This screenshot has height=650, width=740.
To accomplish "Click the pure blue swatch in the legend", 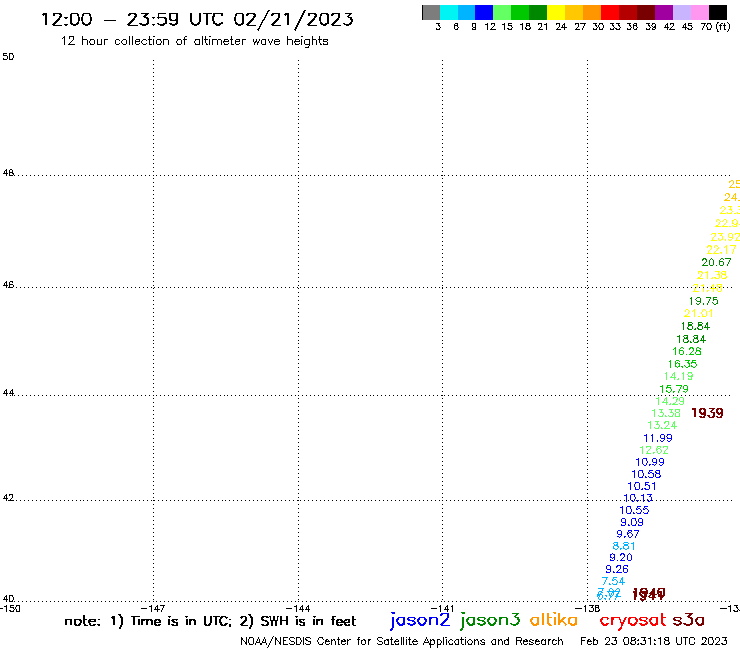I will 485,12.
